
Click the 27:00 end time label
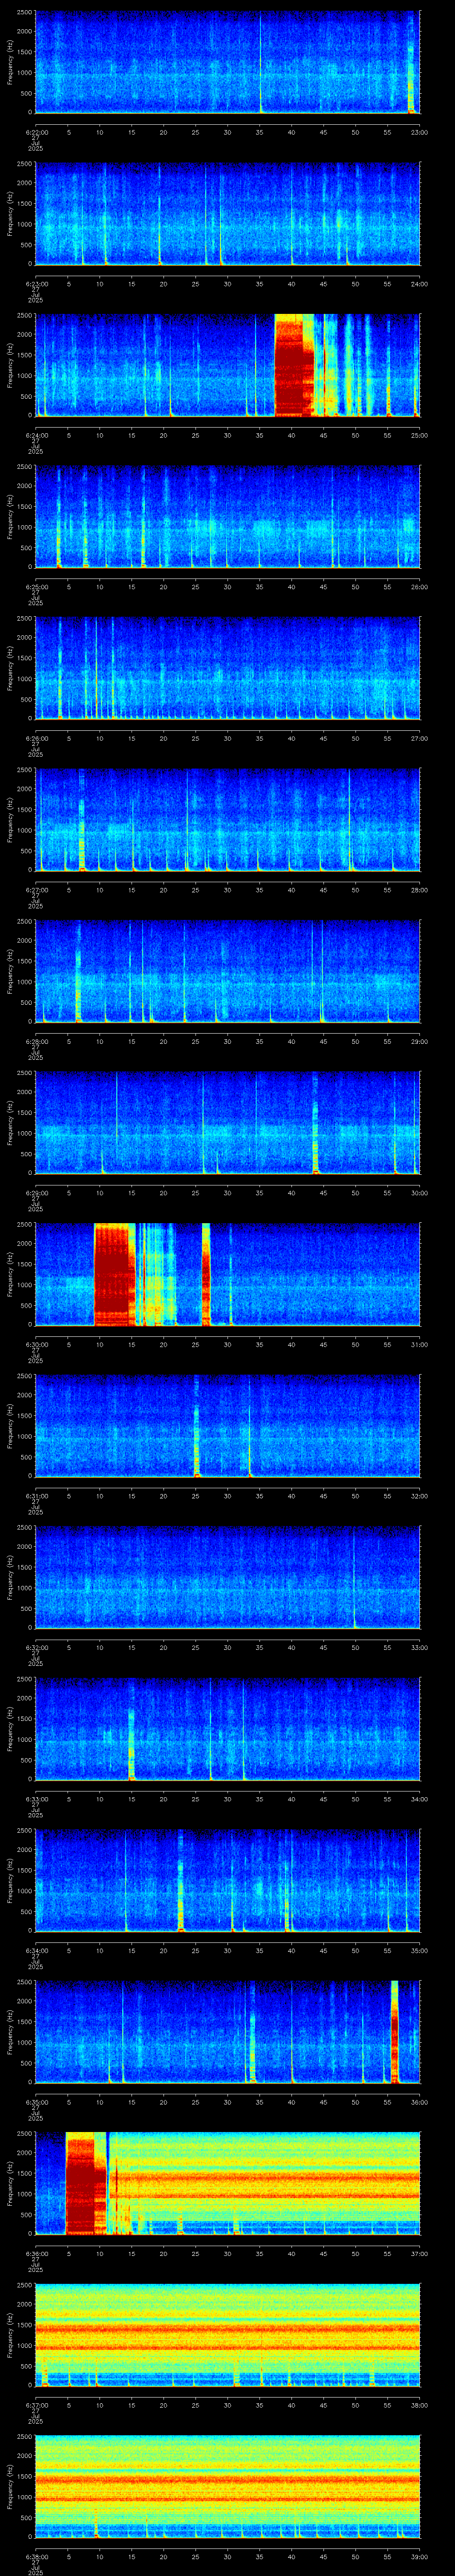pyautogui.click(x=419, y=738)
